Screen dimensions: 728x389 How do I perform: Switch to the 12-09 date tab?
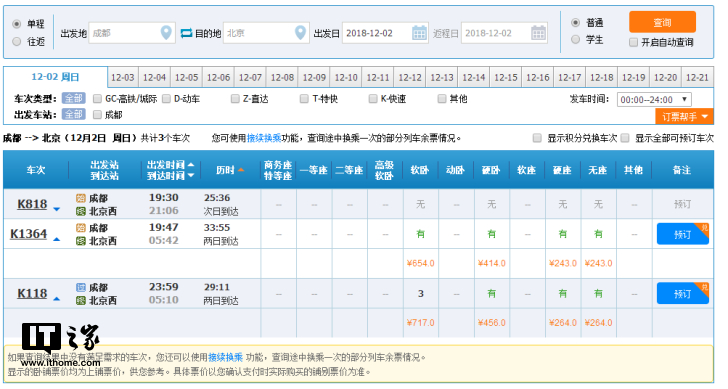(314, 78)
